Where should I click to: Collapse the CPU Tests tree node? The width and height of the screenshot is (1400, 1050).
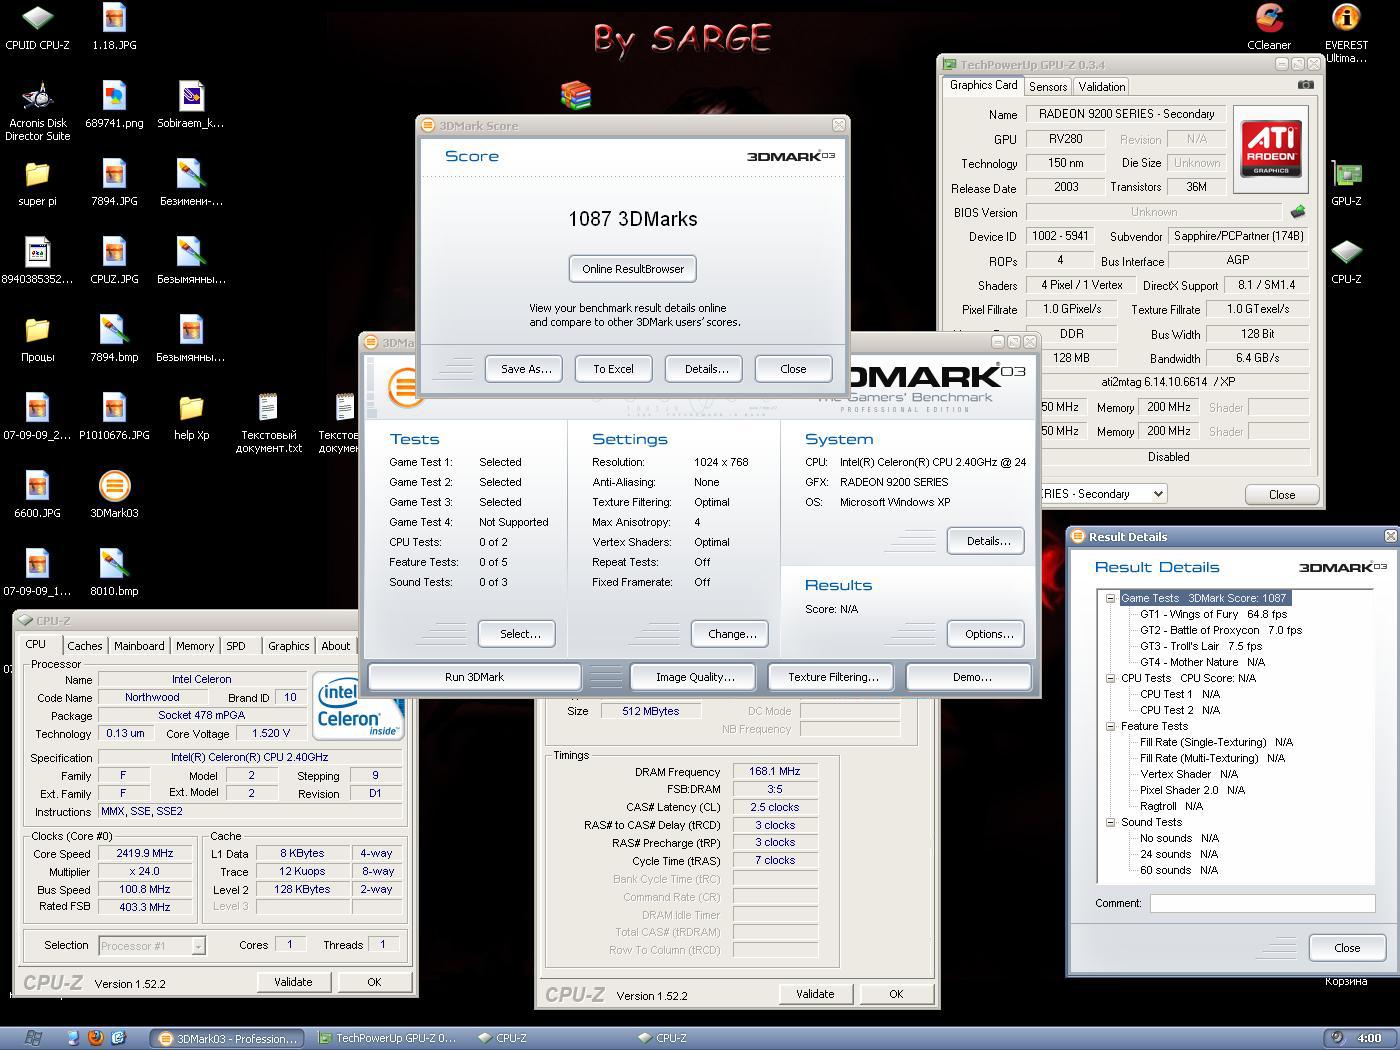(1110, 678)
